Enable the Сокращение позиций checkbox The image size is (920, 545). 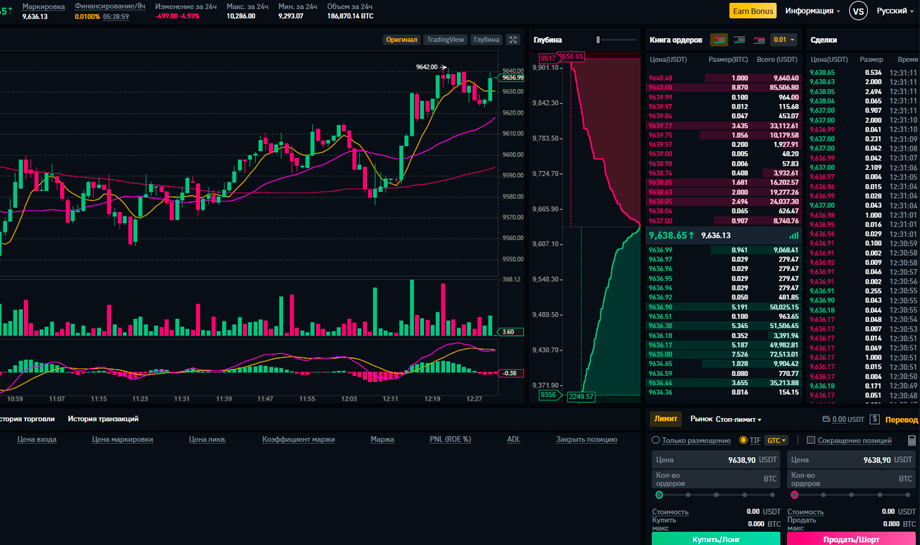811,440
